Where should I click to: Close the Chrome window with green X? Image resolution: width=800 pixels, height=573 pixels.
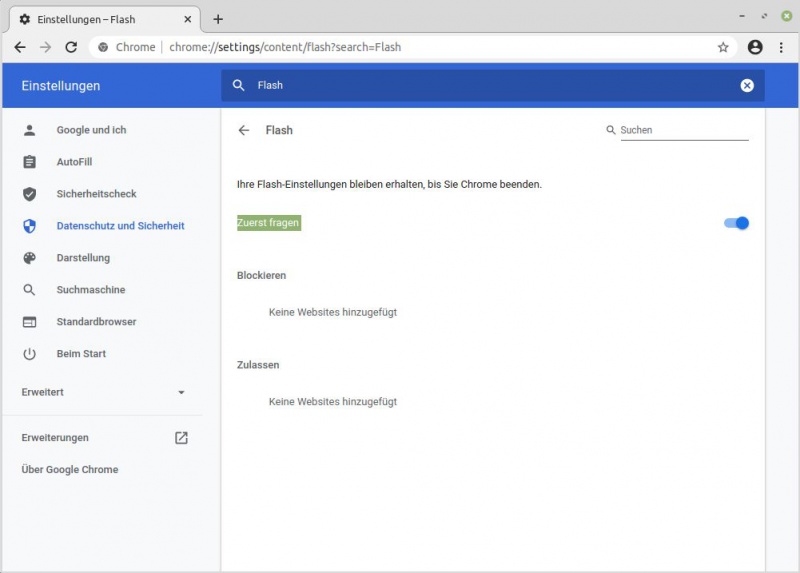click(787, 16)
